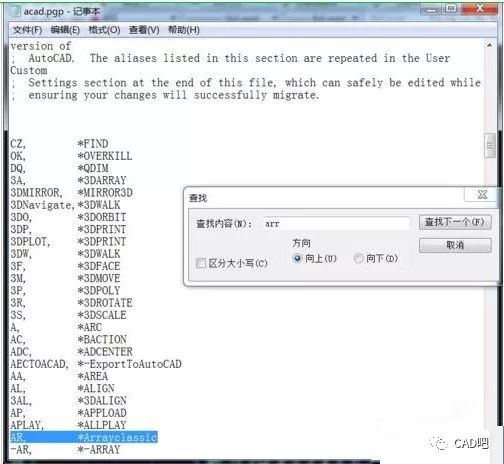504x464 pixels.
Task: Click the *ADCENTER text
Action: (x=105, y=351)
